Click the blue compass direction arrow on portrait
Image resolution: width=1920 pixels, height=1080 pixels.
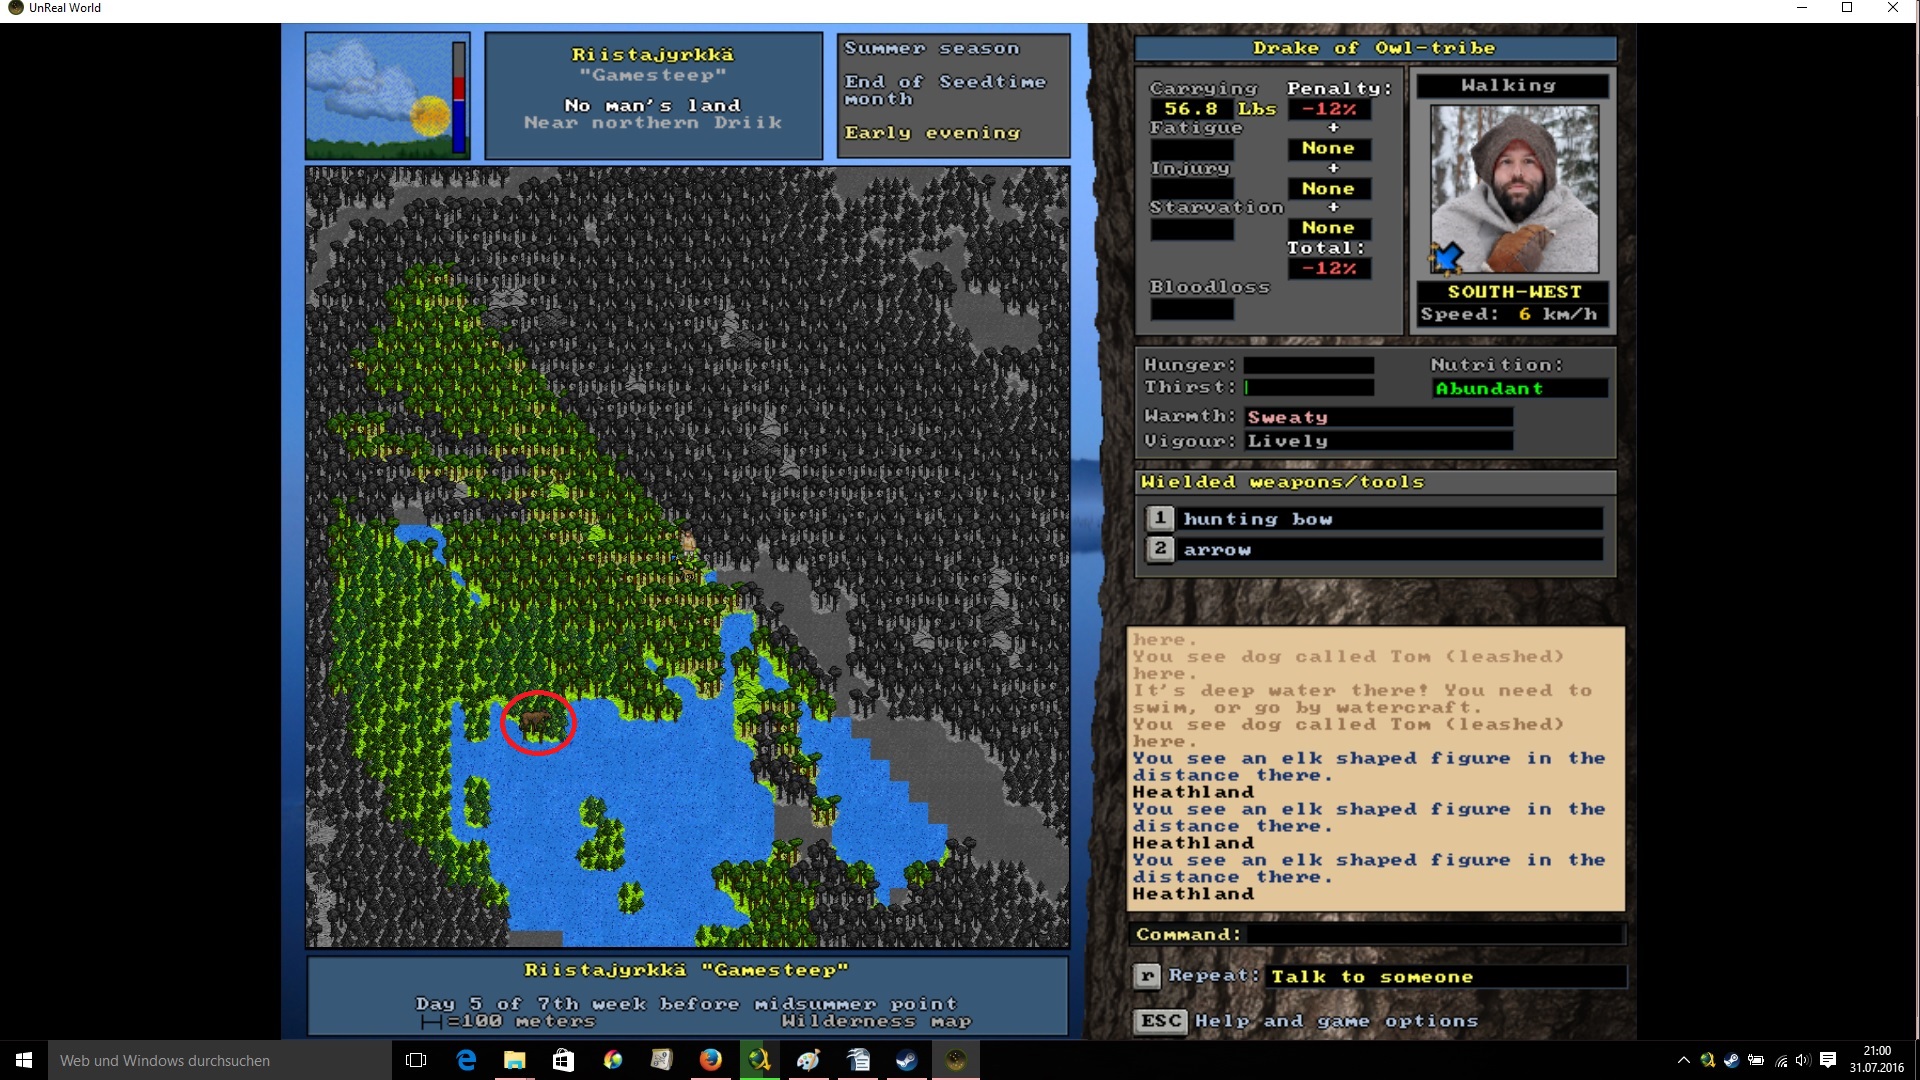coord(1446,258)
